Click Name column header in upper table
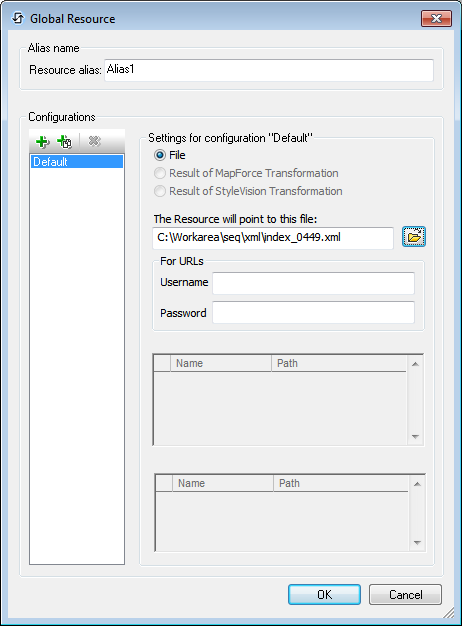 point(221,363)
